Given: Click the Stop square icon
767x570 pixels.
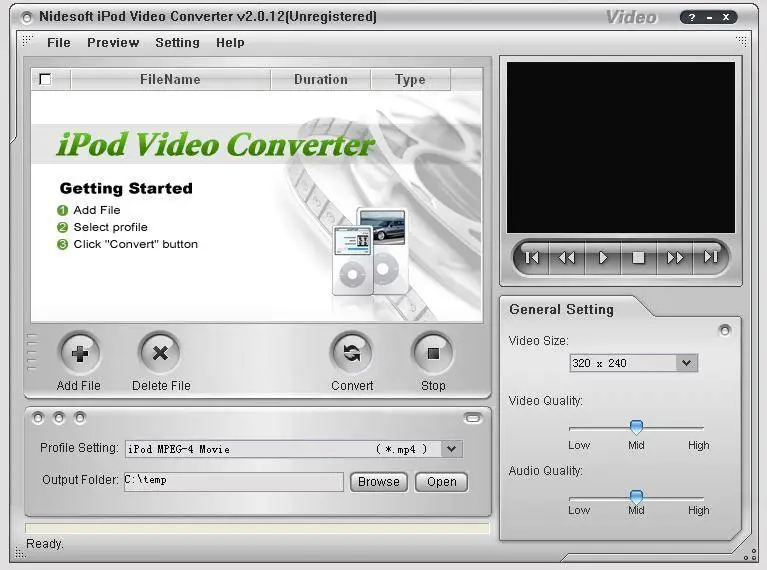Looking at the screenshot, I should point(433,353).
